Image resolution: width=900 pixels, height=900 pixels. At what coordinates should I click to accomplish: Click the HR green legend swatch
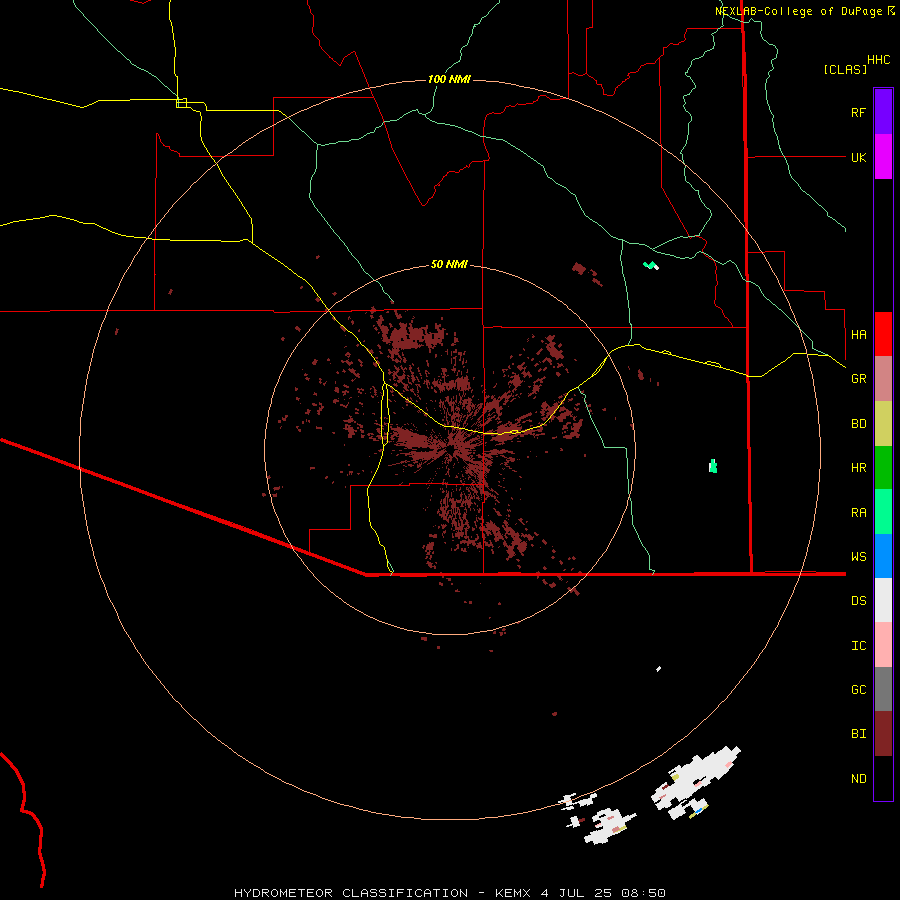[883, 468]
